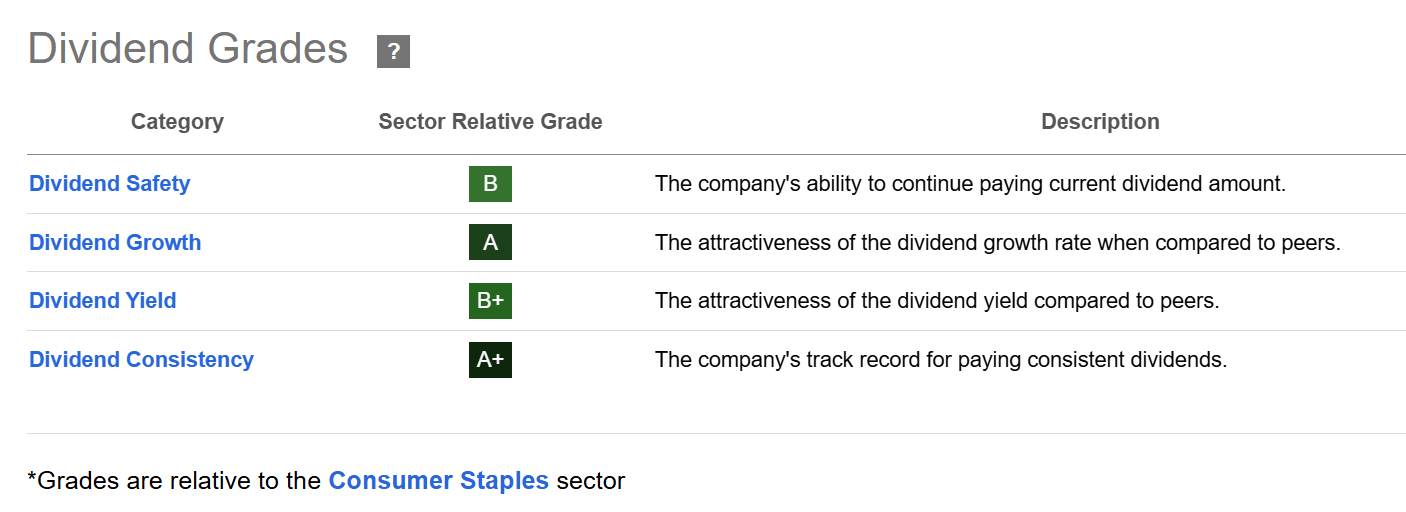Click the track record description text
The width and height of the screenshot is (1406, 512).
940,360
